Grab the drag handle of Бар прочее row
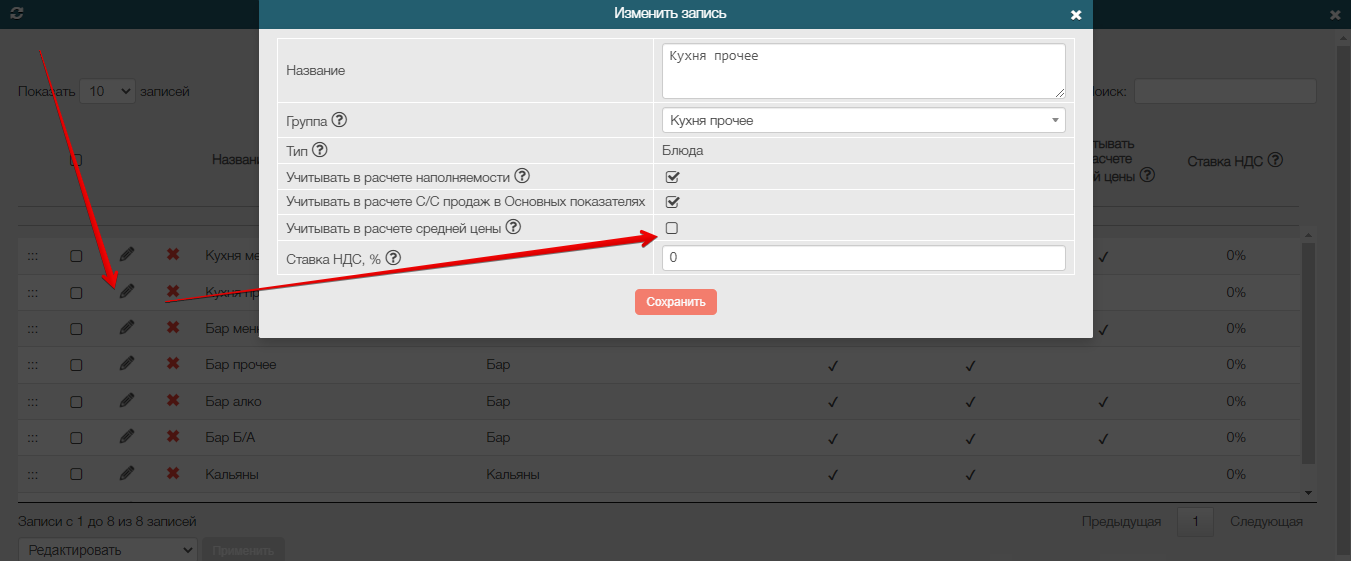This screenshot has width=1351, height=561. pos(33,365)
